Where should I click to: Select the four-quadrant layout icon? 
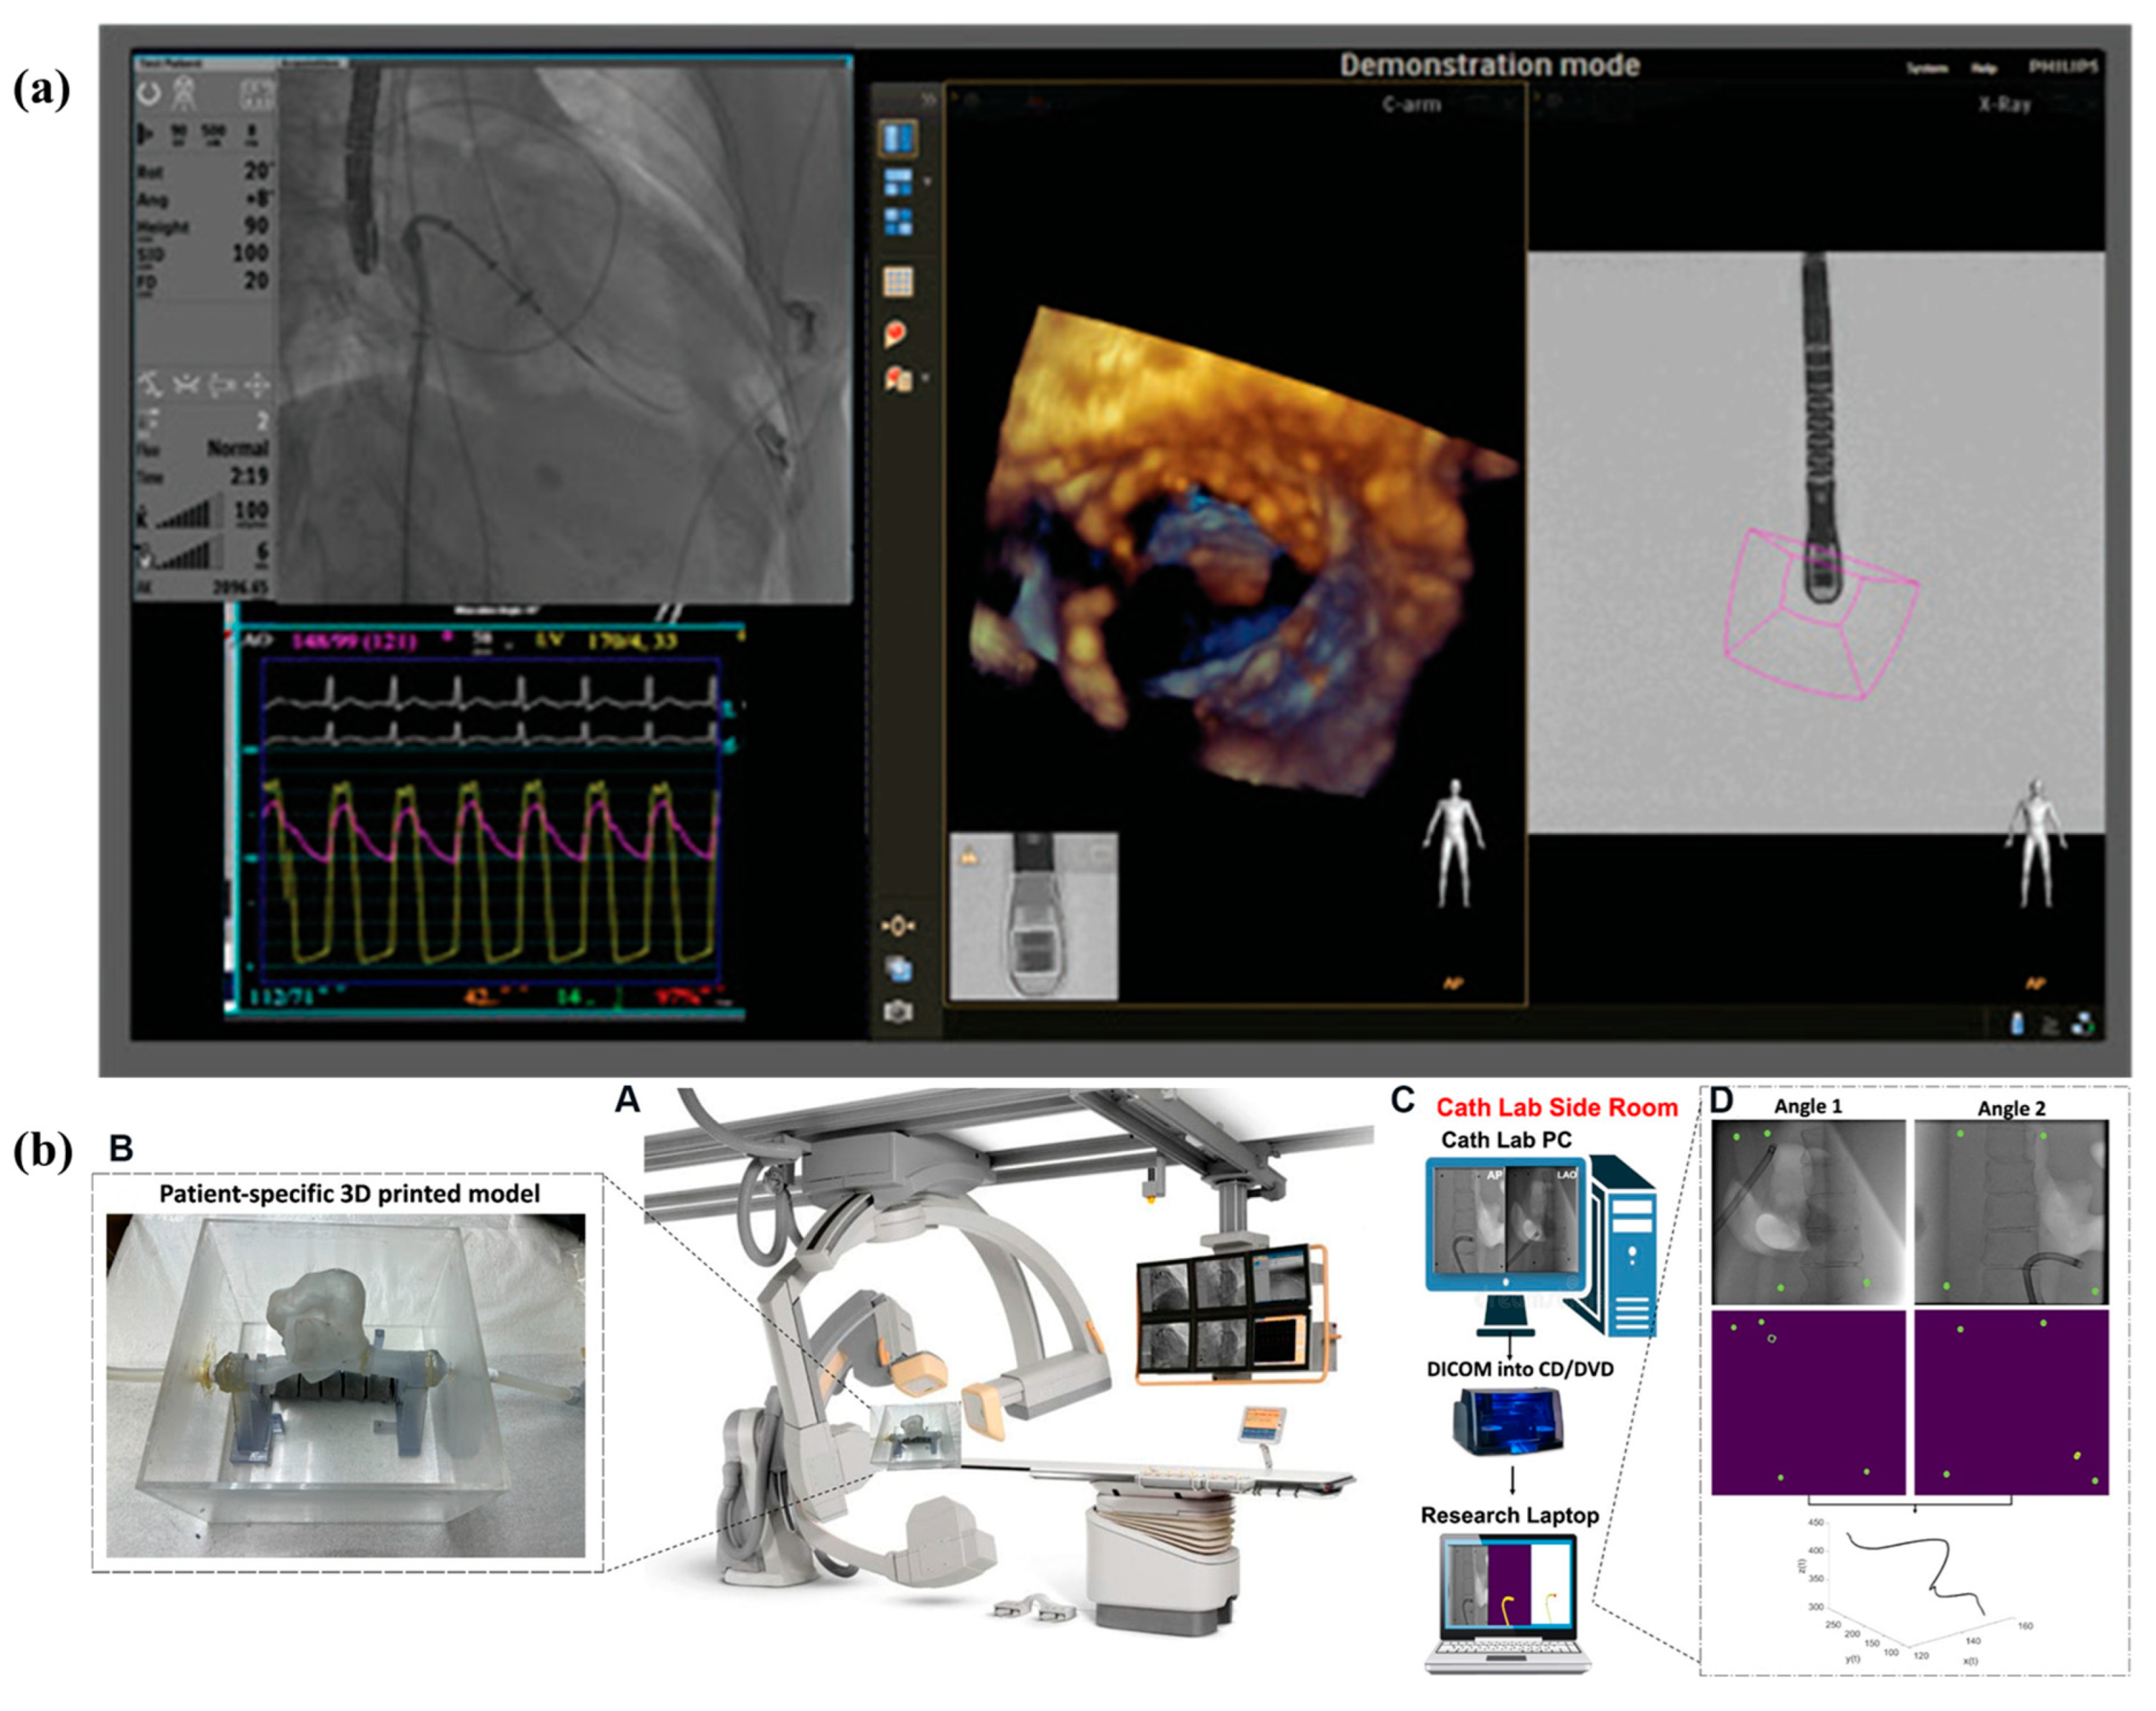pyautogui.click(x=898, y=221)
